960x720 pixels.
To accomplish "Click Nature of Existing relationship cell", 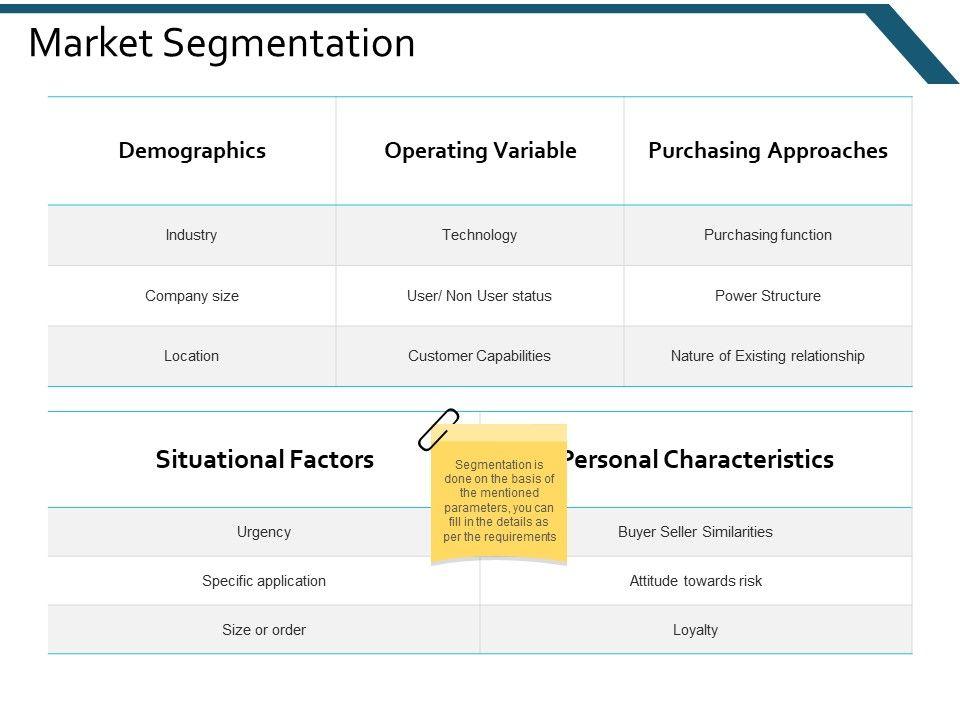I will pos(768,356).
